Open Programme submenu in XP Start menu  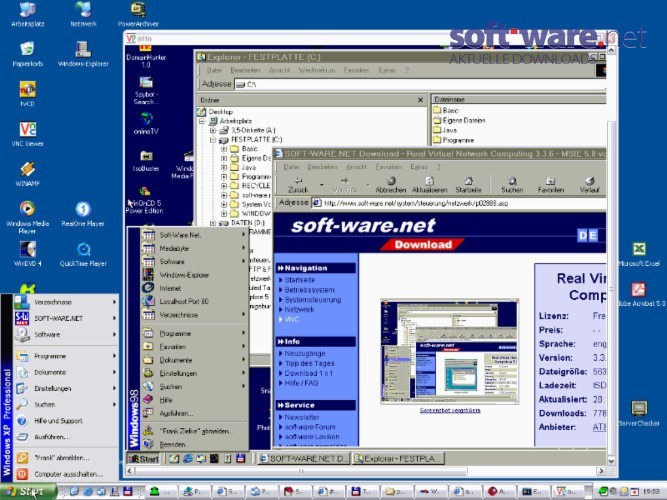(66, 356)
